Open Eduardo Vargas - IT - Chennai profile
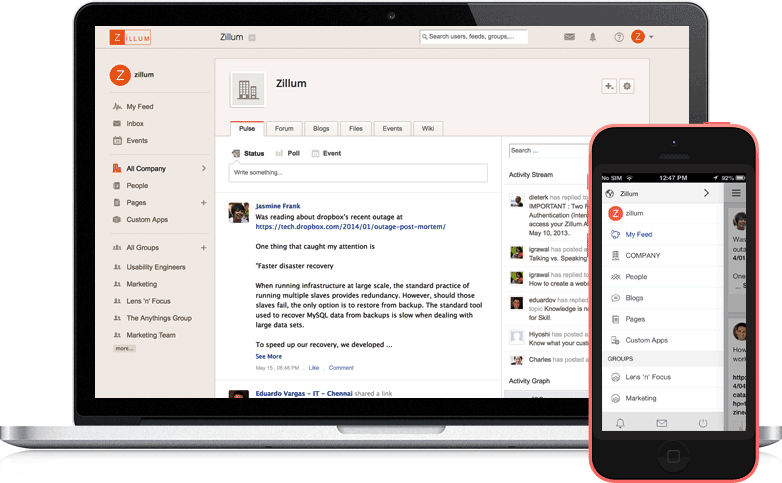The width and height of the screenshot is (782, 483). tap(304, 394)
